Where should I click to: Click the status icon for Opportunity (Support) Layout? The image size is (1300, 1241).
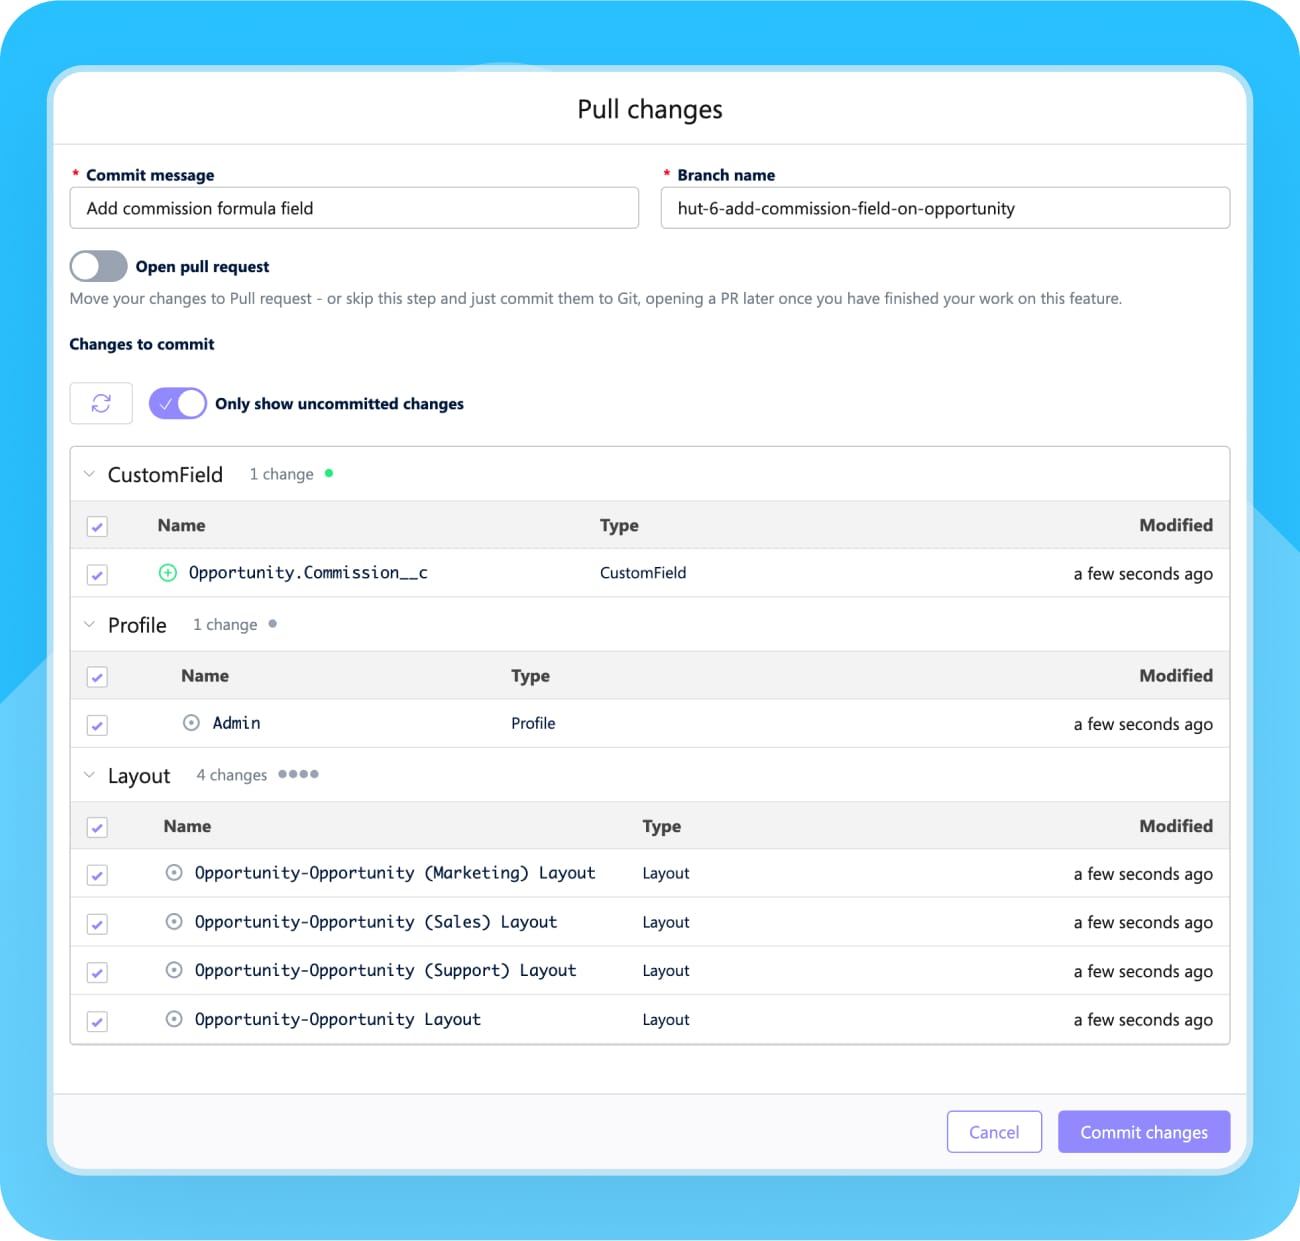tap(174, 970)
